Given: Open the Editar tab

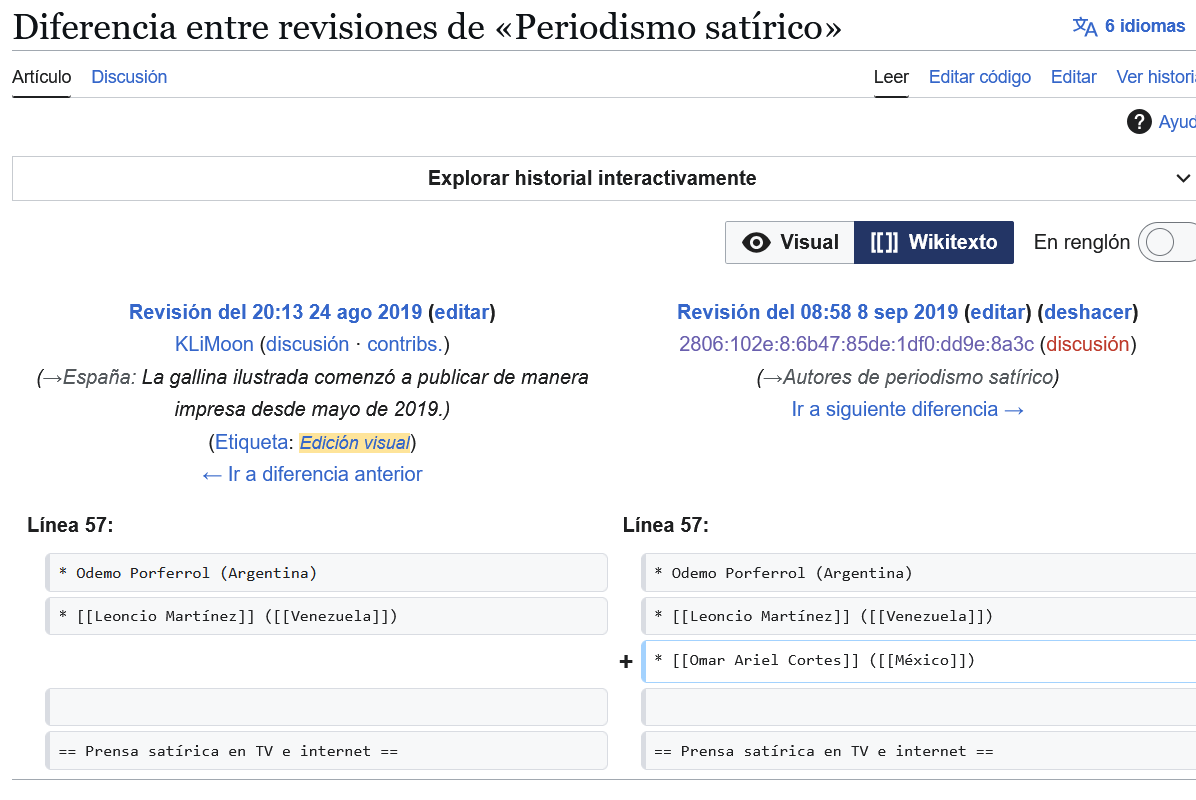Looking at the screenshot, I should click(x=1073, y=77).
